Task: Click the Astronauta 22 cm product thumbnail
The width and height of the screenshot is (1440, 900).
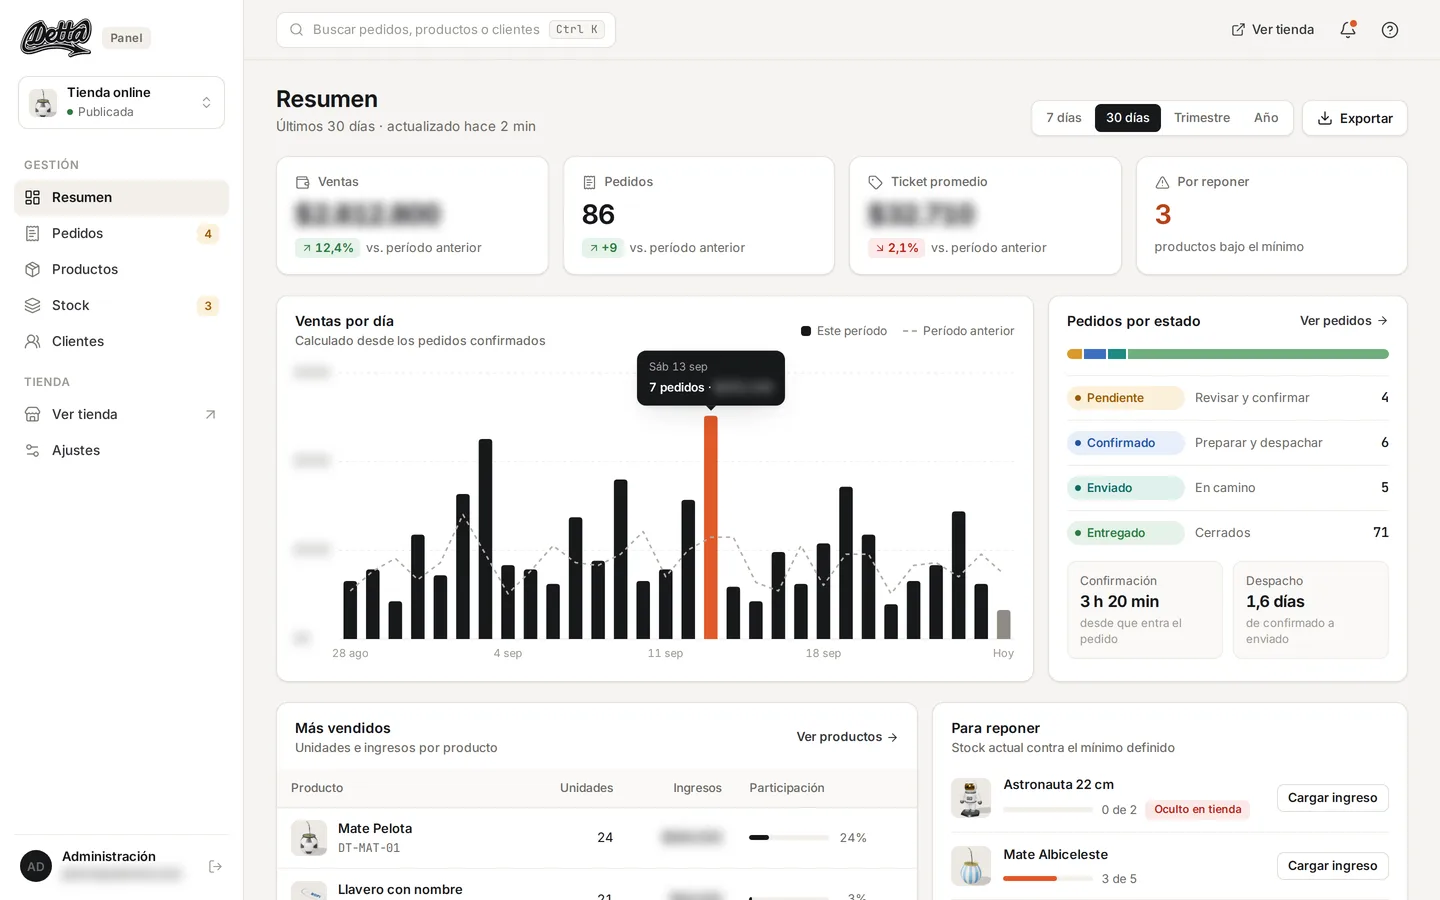Action: pos(971,798)
